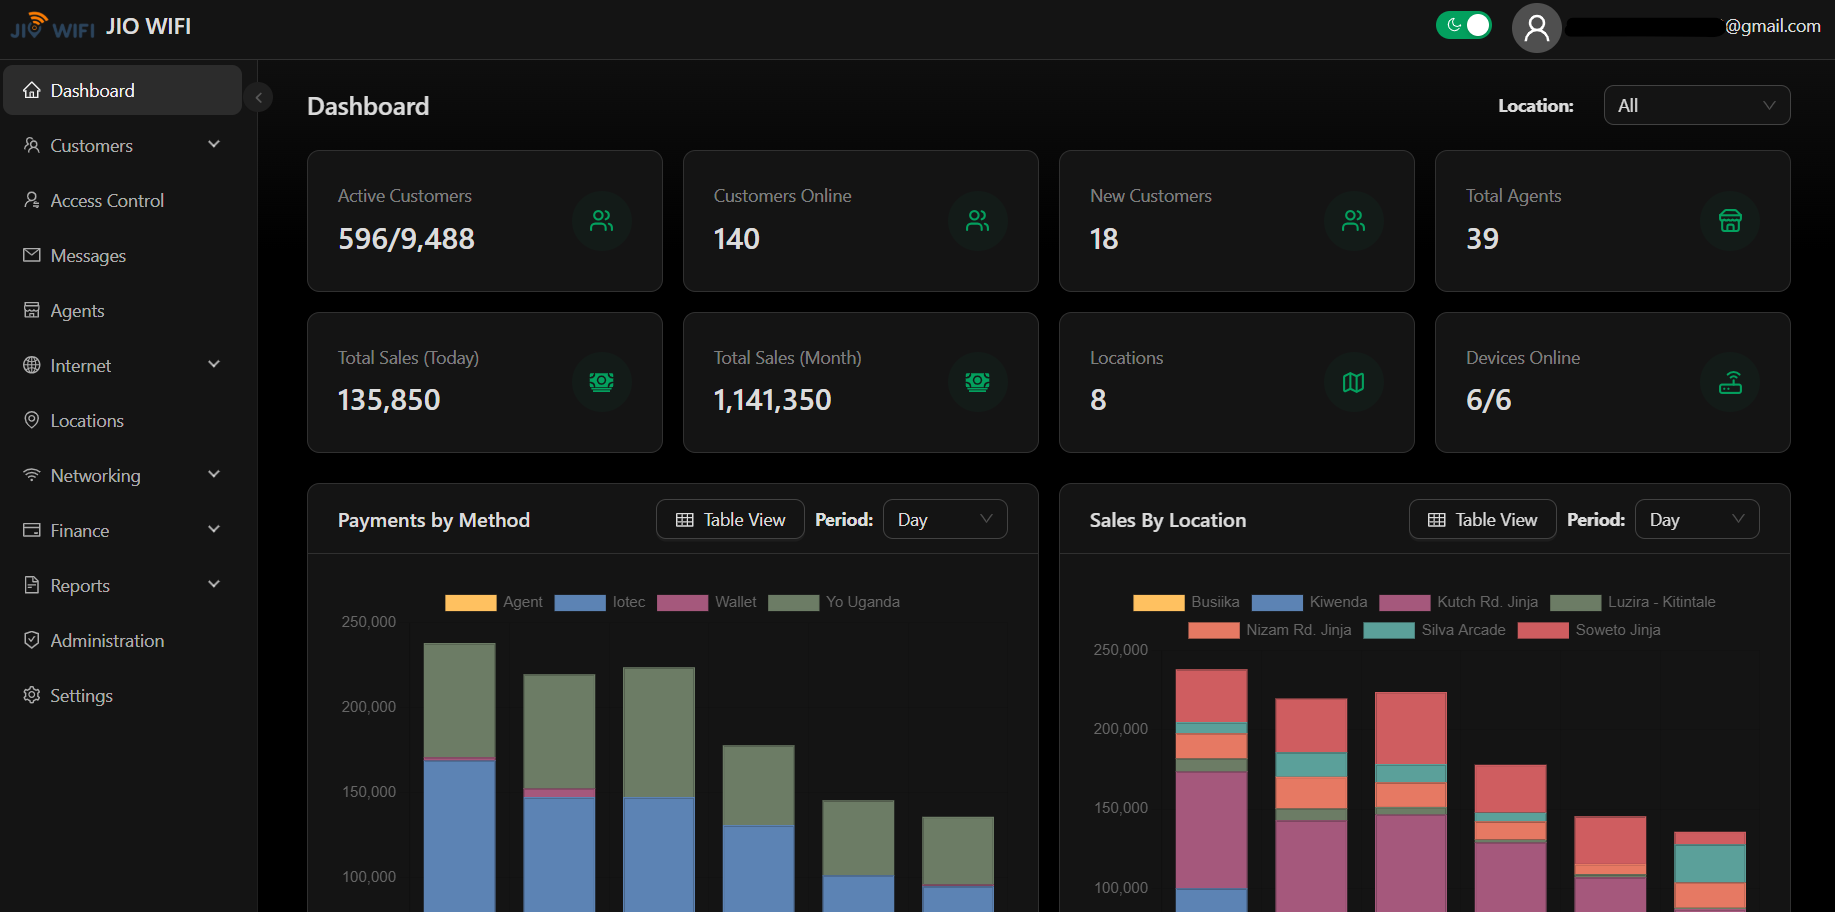Image resolution: width=1835 pixels, height=912 pixels.
Task: Click the New Customers card icon
Action: (x=1353, y=221)
